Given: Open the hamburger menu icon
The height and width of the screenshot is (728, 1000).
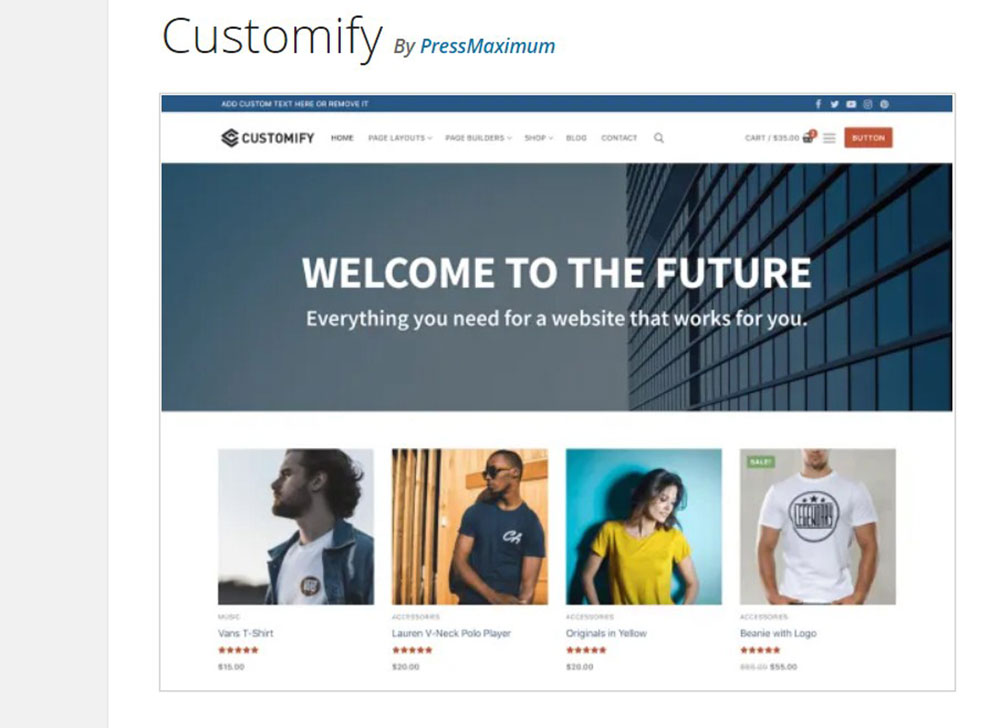Looking at the screenshot, I should (x=829, y=138).
